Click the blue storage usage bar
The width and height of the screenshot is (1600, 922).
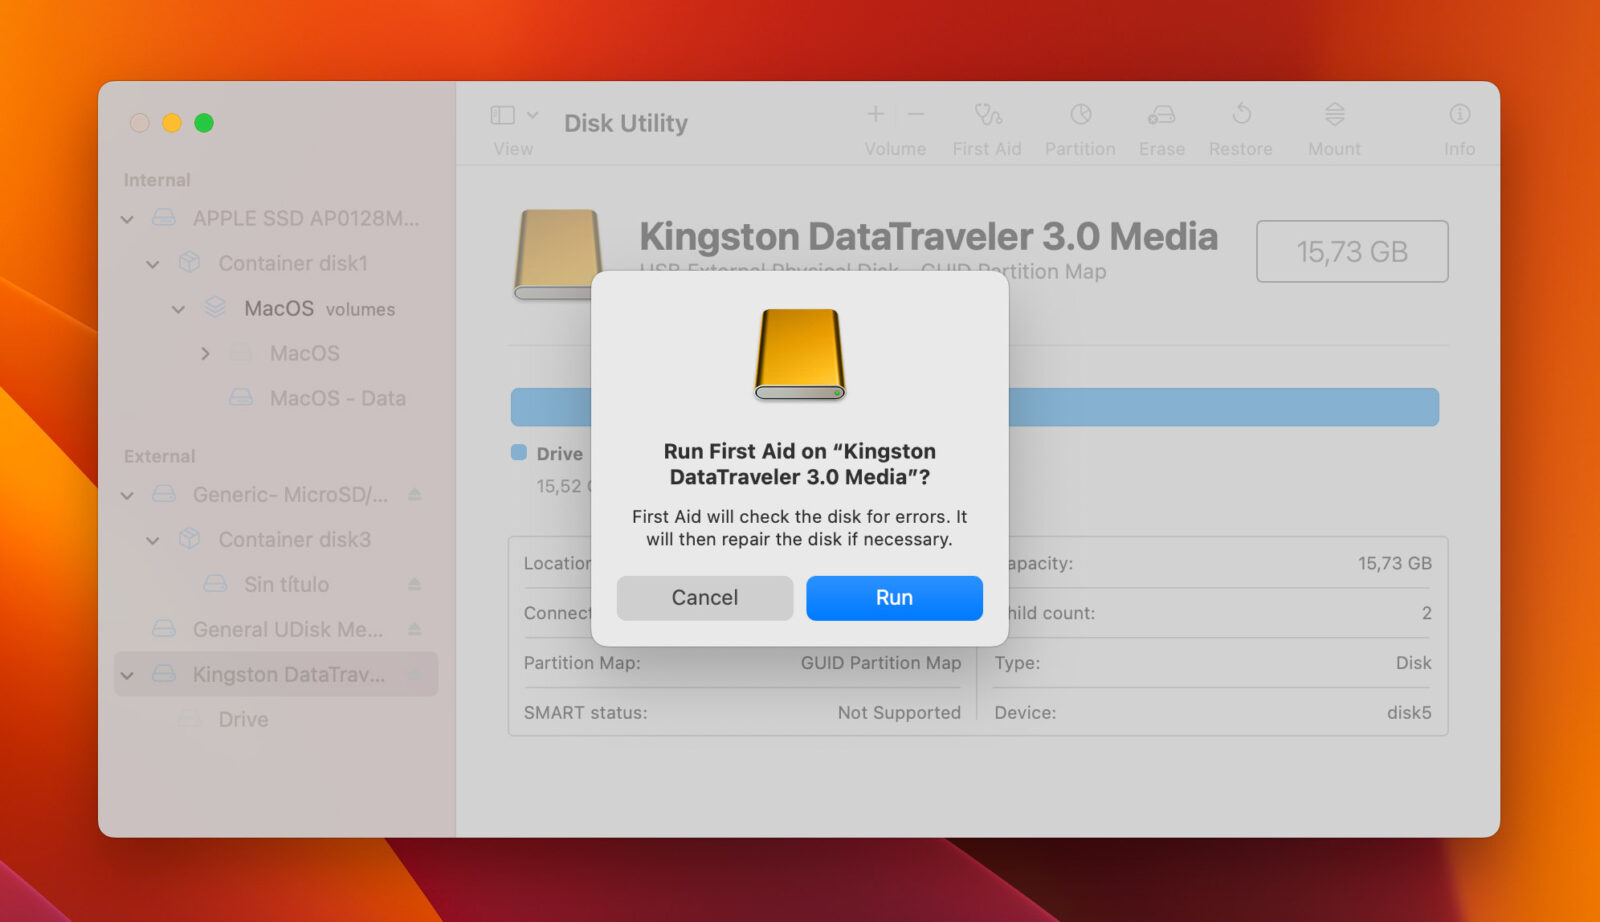pyautogui.click(x=1200, y=406)
